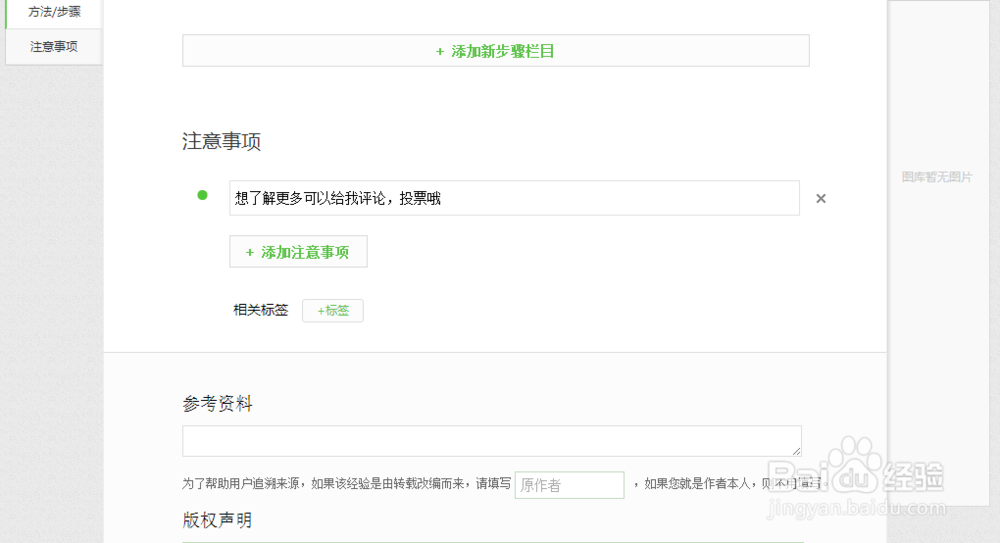Click the resize handle of 参考资料 box
This screenshot has width=1000, height=543.
pos(797,451)
